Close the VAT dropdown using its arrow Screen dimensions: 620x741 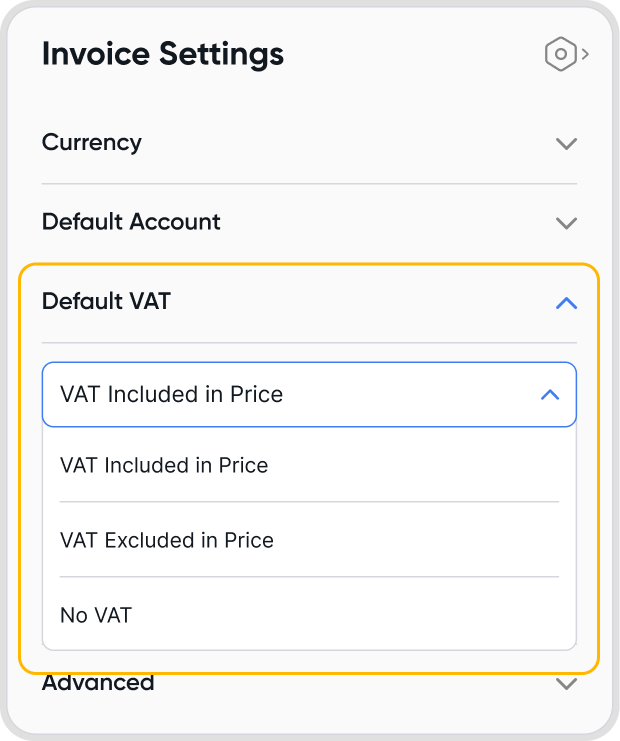click(549, 395)
